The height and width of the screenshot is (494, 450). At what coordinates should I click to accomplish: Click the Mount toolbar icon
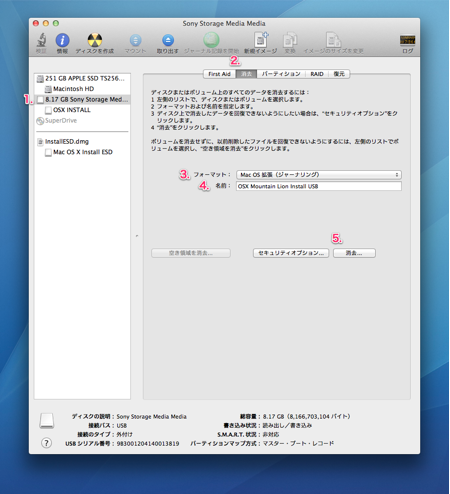pyautogui.click(x=135, y=40)
